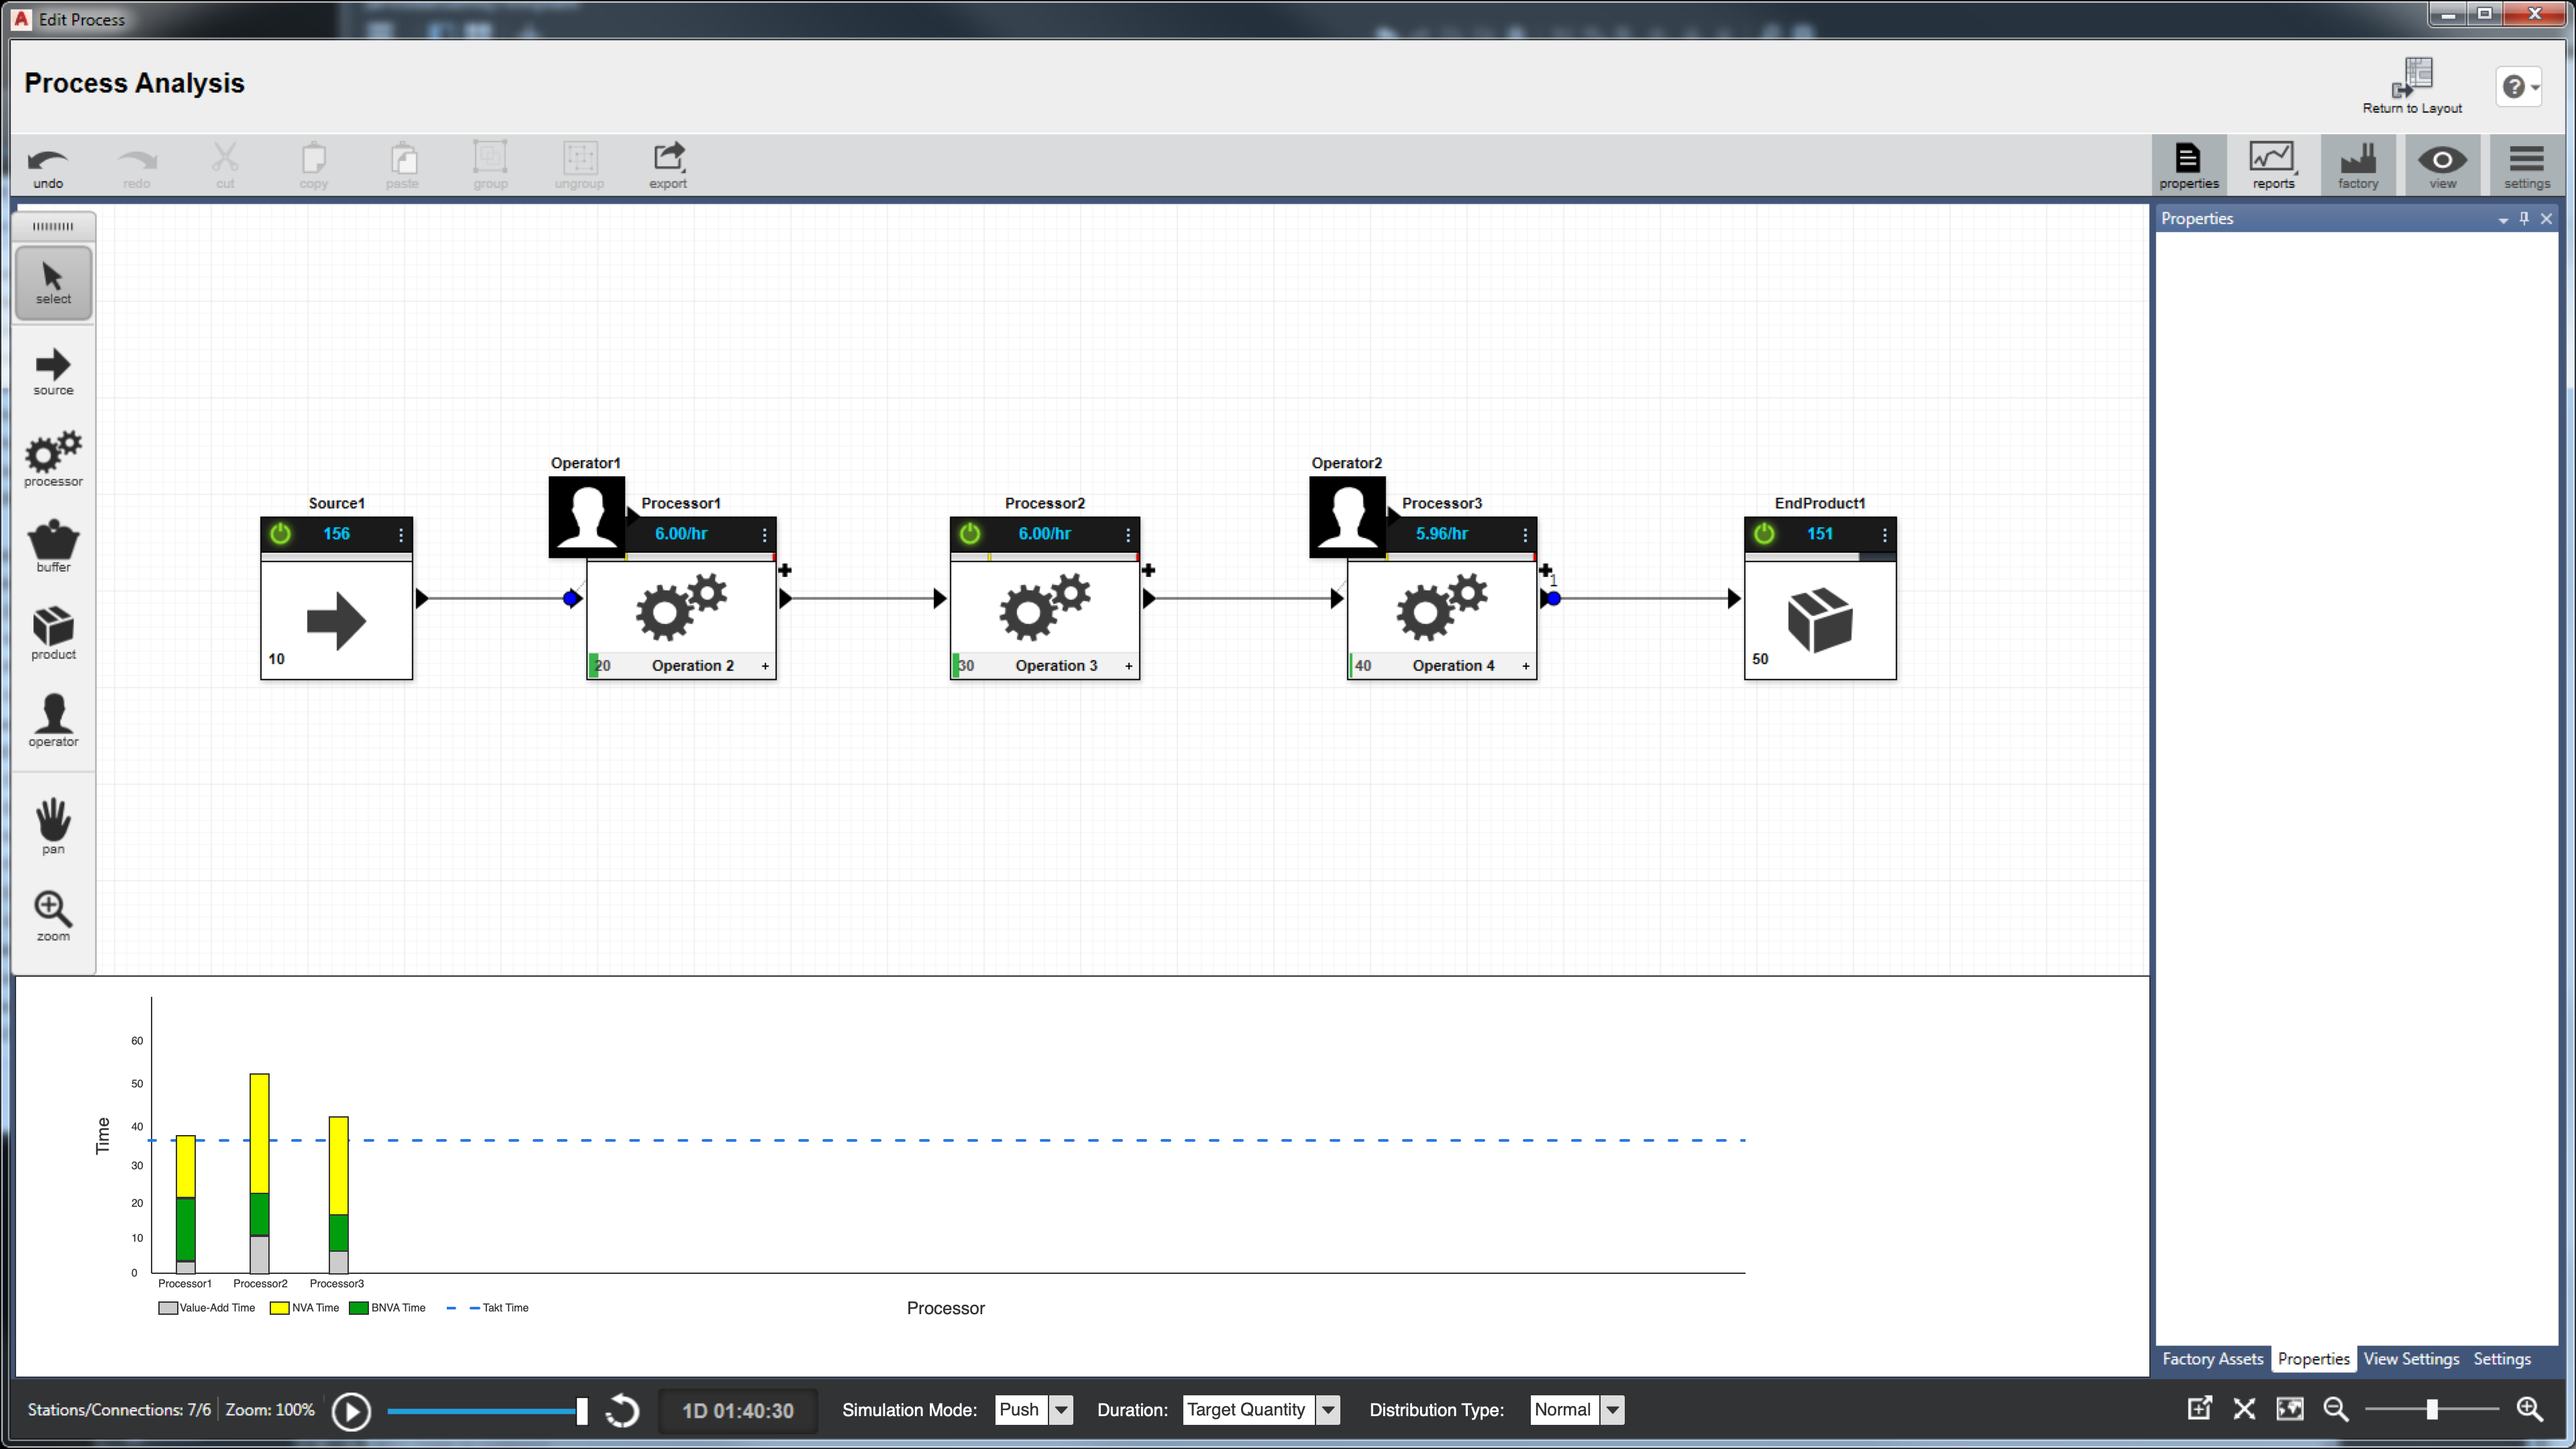Switch to View Settings tab
Screen dimensions: 2576x1449
pyautogui.click(x=2411, y=1359)
